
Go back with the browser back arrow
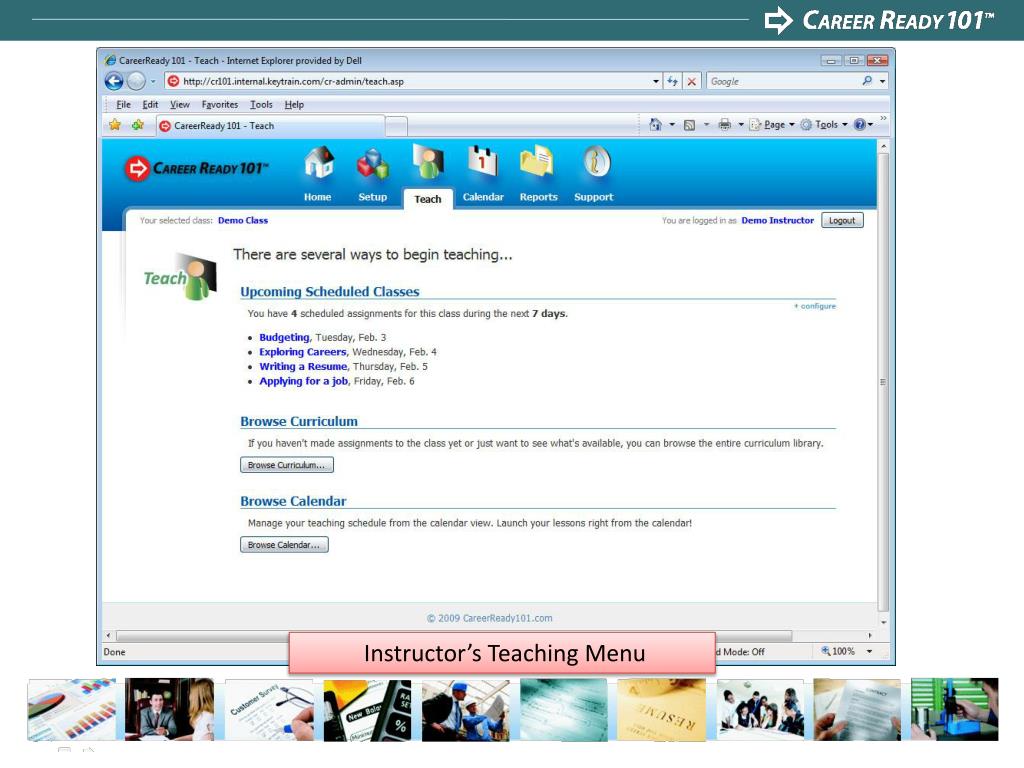tap(114, 82)
